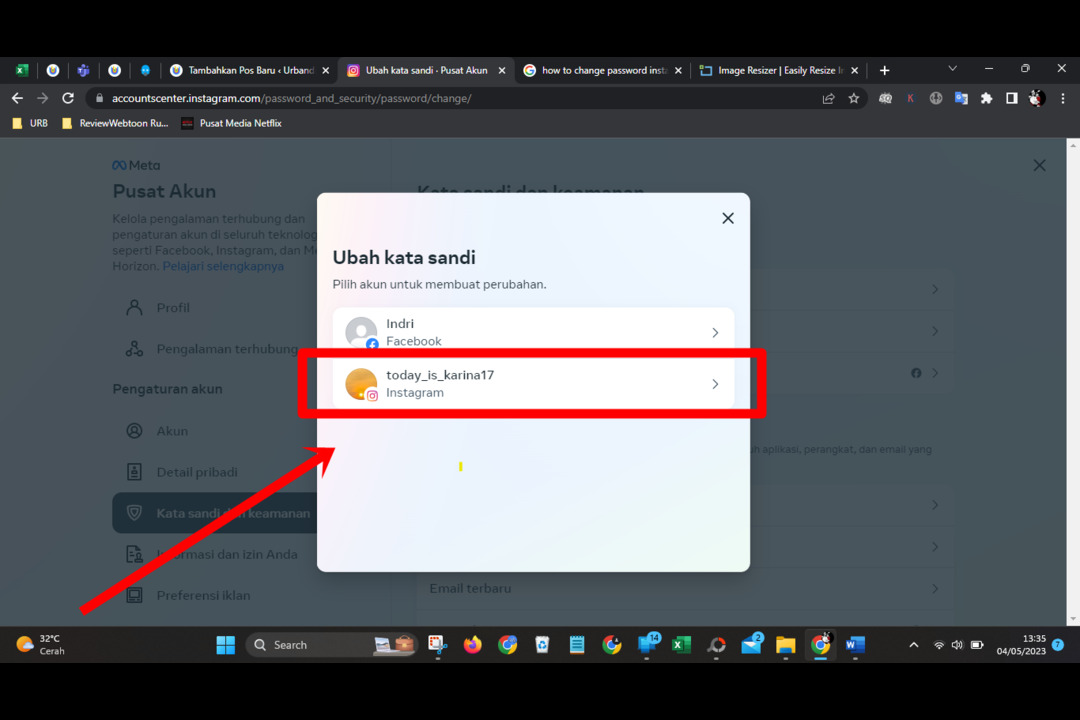
Task: Click the share page icon in address bar
Action: coord(829,99)
